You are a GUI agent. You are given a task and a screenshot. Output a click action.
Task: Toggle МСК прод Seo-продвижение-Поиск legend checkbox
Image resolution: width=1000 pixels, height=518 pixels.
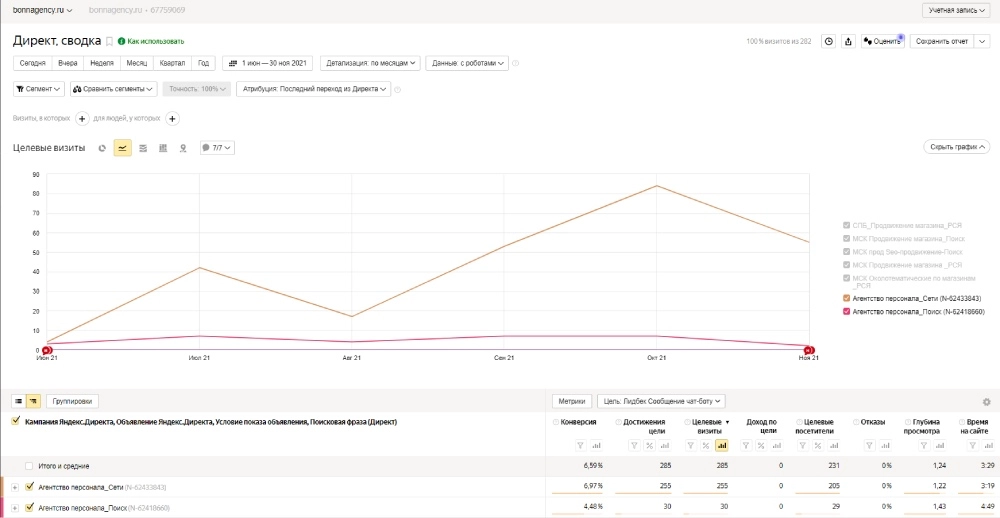coord(846,251)
